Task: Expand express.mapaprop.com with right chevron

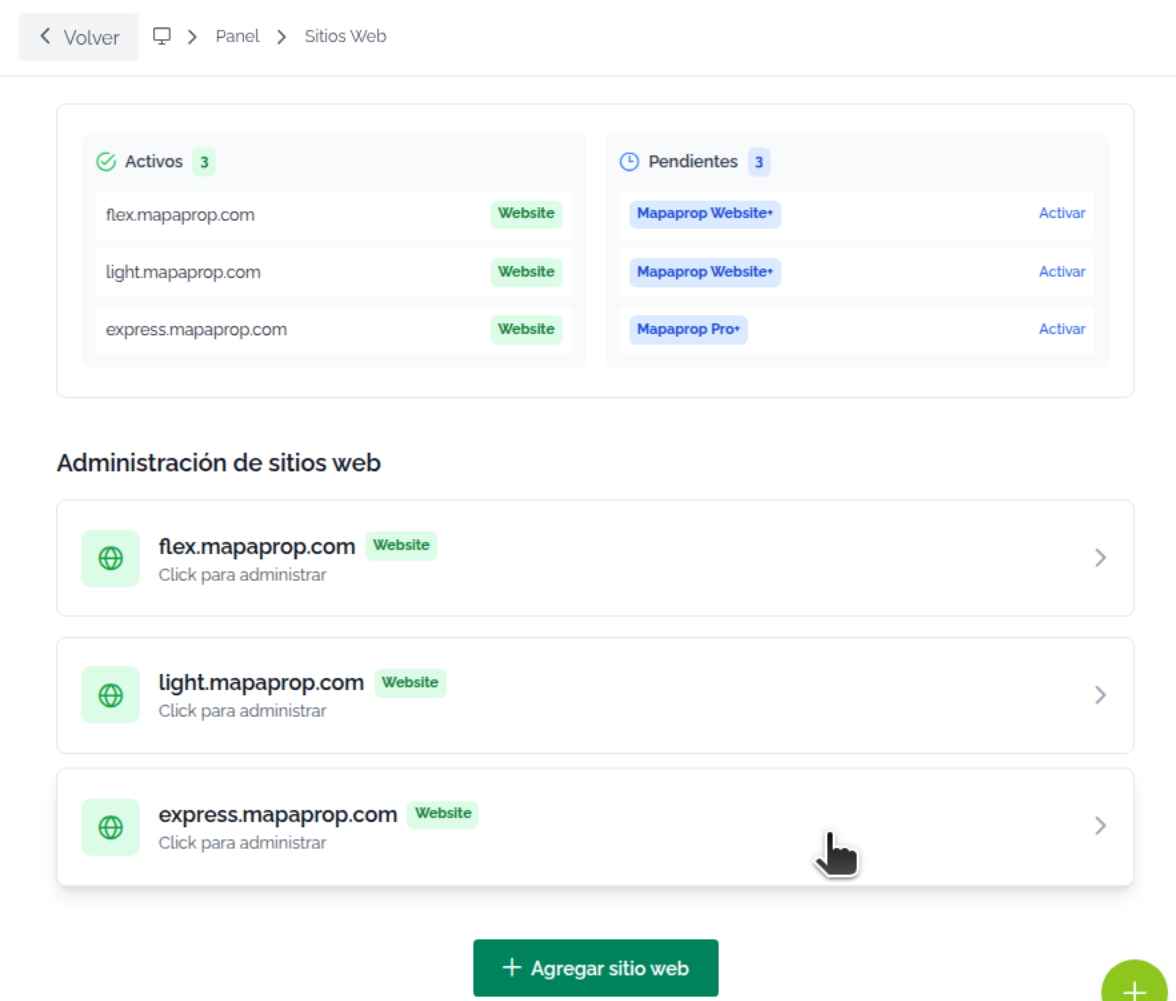Action: [1100, 826]
